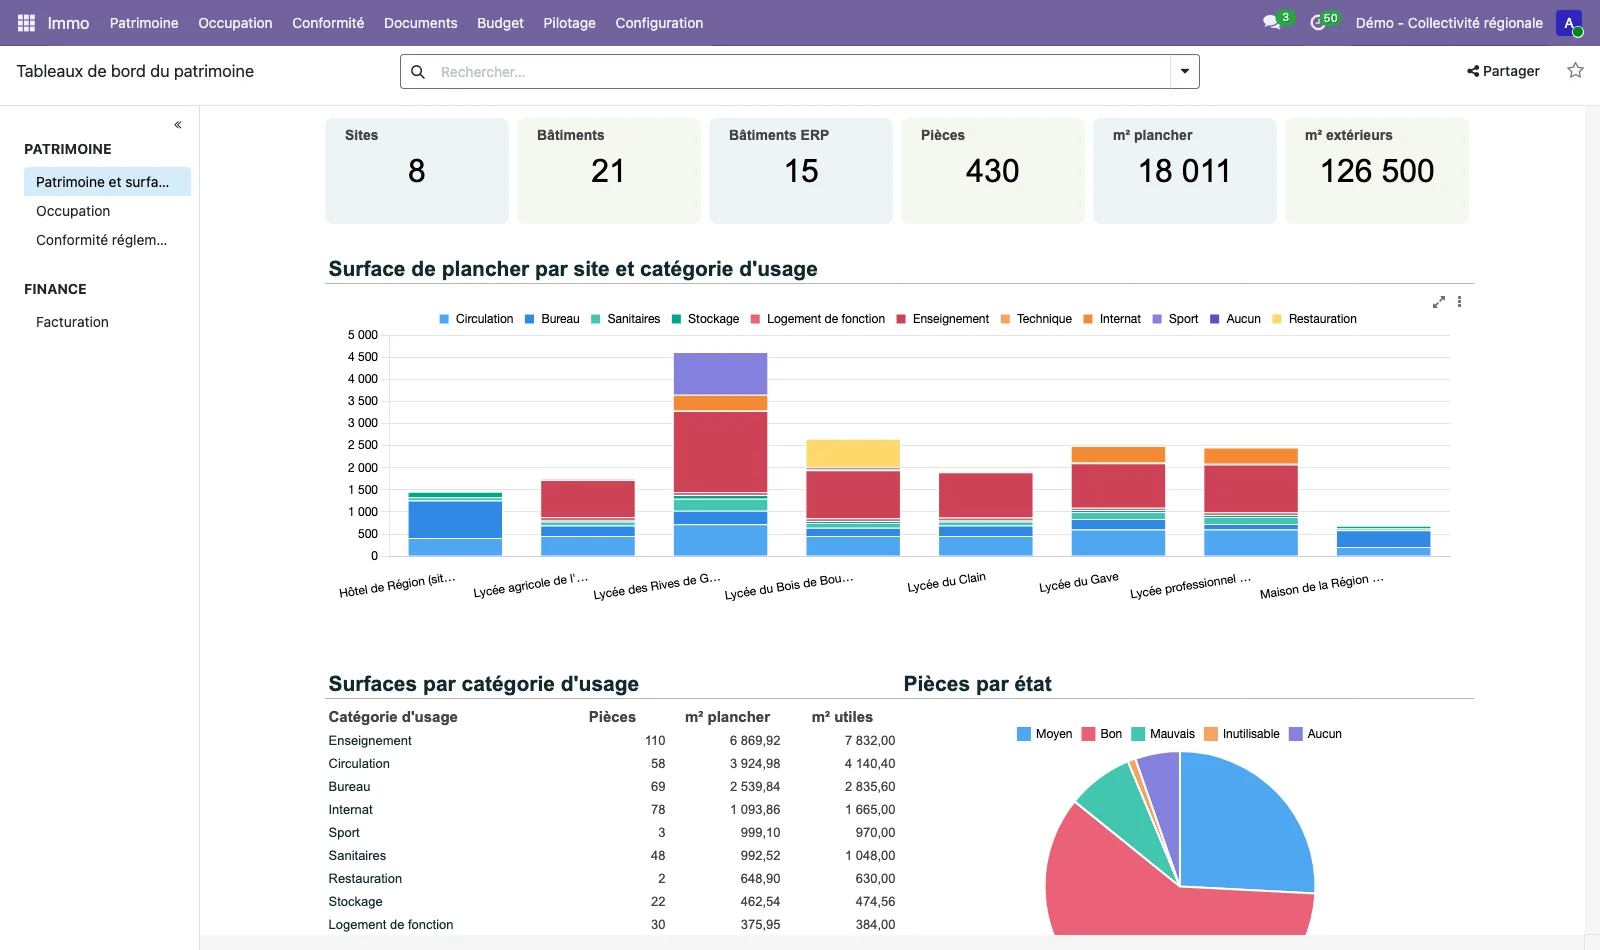Viewport: 1600px width, 950px height.
Task: Toggle Bureau series in bar chart legend
Action: pos(552,319)
